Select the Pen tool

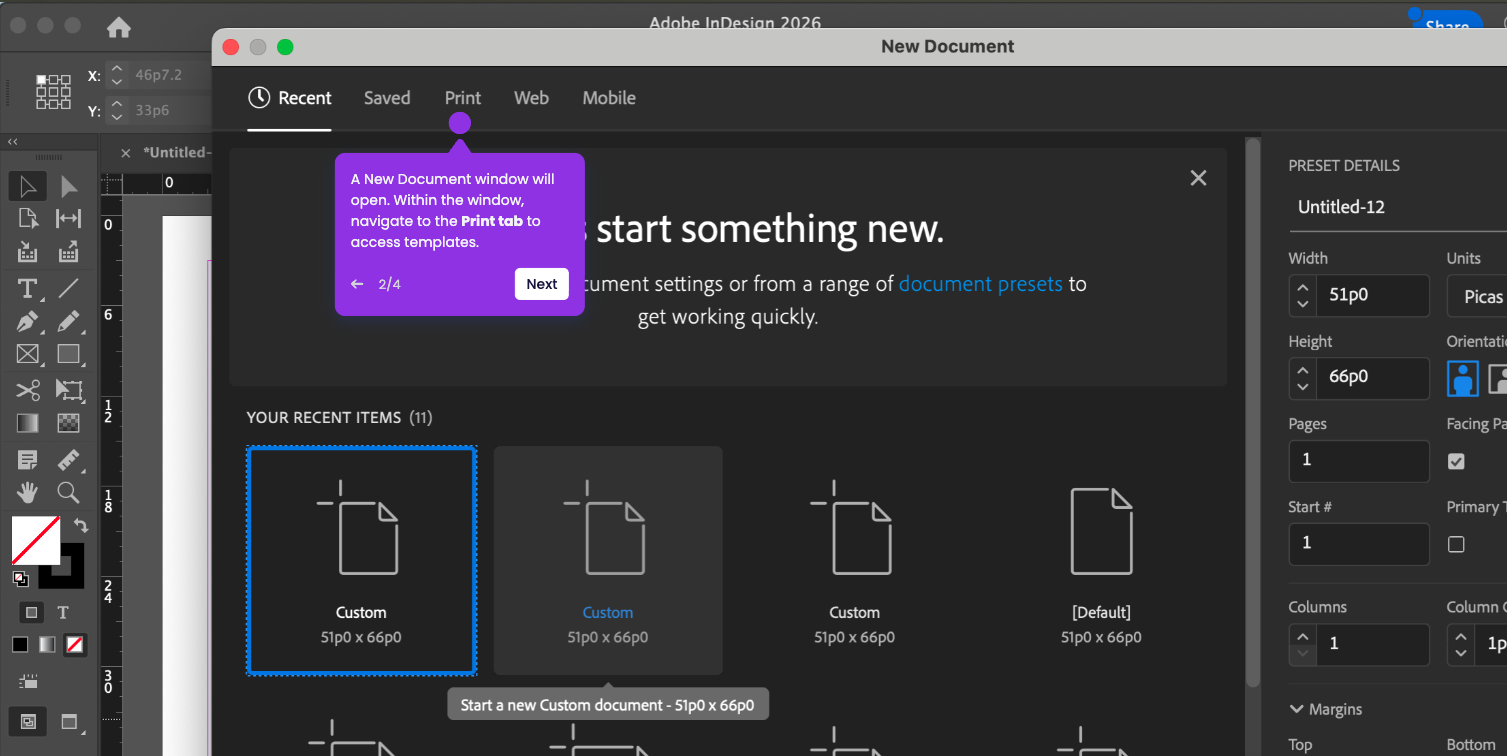[28, 322]
